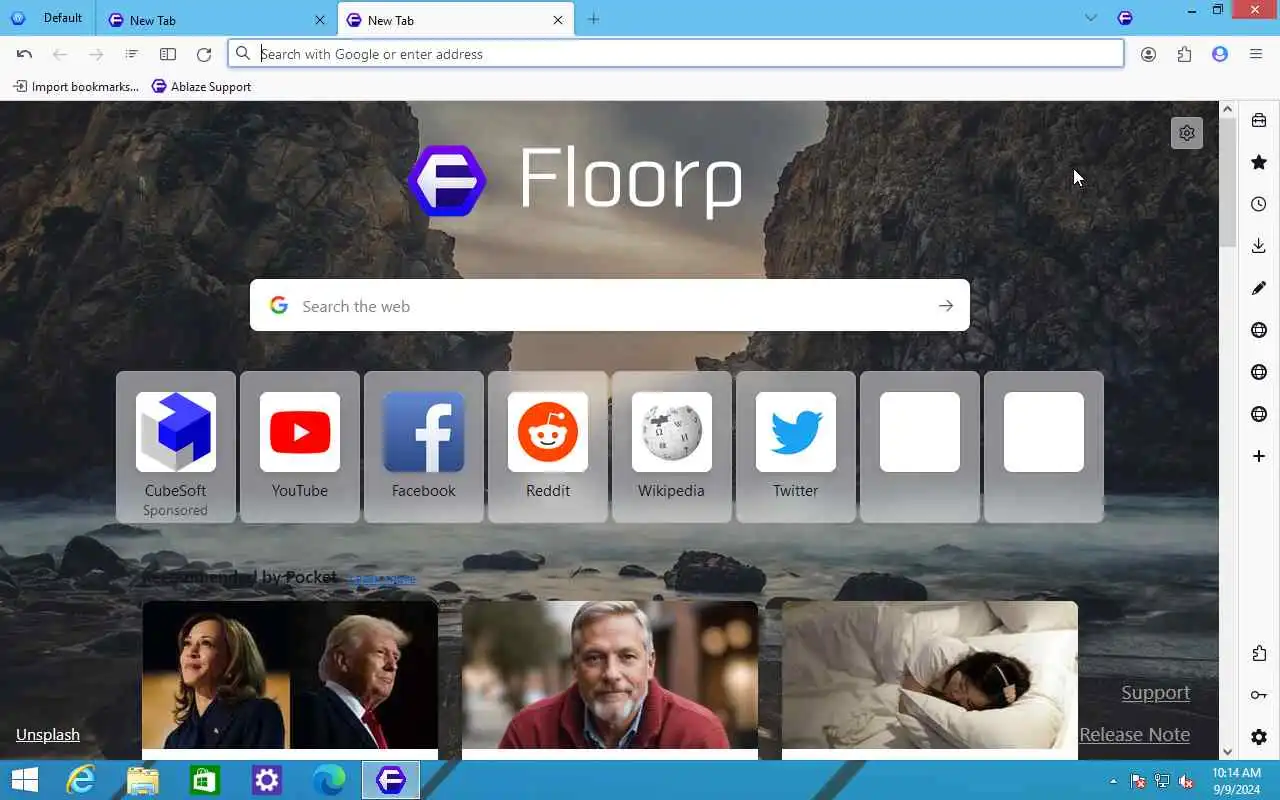This screenshot has width=1280, height=800.
Task: Open Notes pencil panel in sidebar
Action: pos(1259,288)
